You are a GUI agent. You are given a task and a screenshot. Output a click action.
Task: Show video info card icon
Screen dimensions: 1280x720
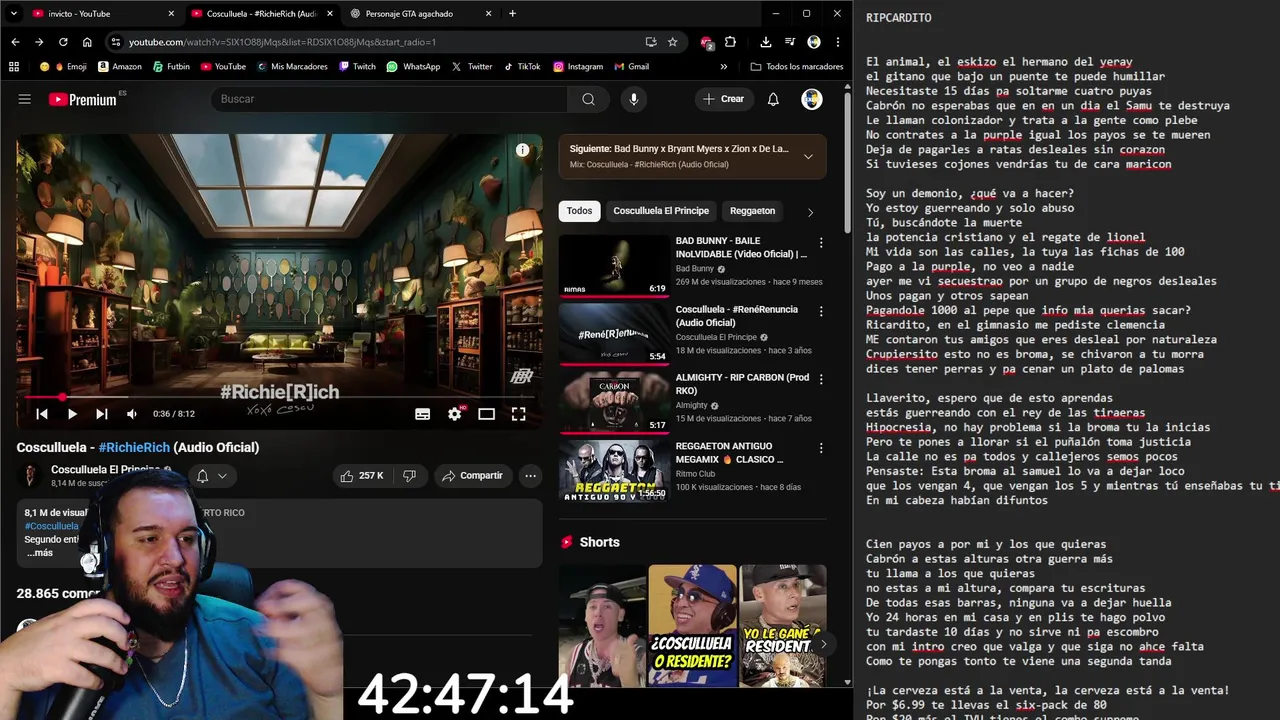522,150
